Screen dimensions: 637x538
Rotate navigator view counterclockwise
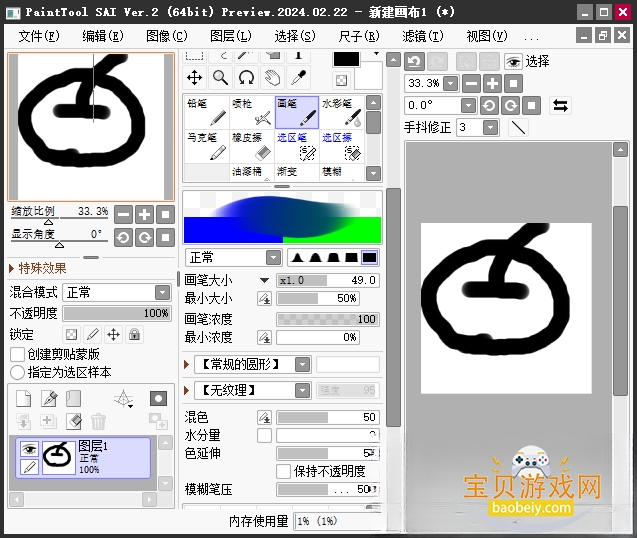pos(124,237)
